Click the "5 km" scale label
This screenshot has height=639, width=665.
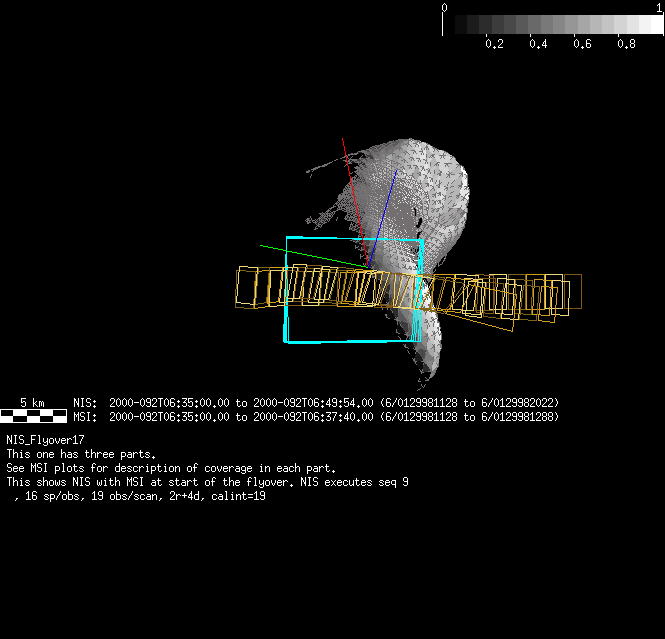point(32,403)
